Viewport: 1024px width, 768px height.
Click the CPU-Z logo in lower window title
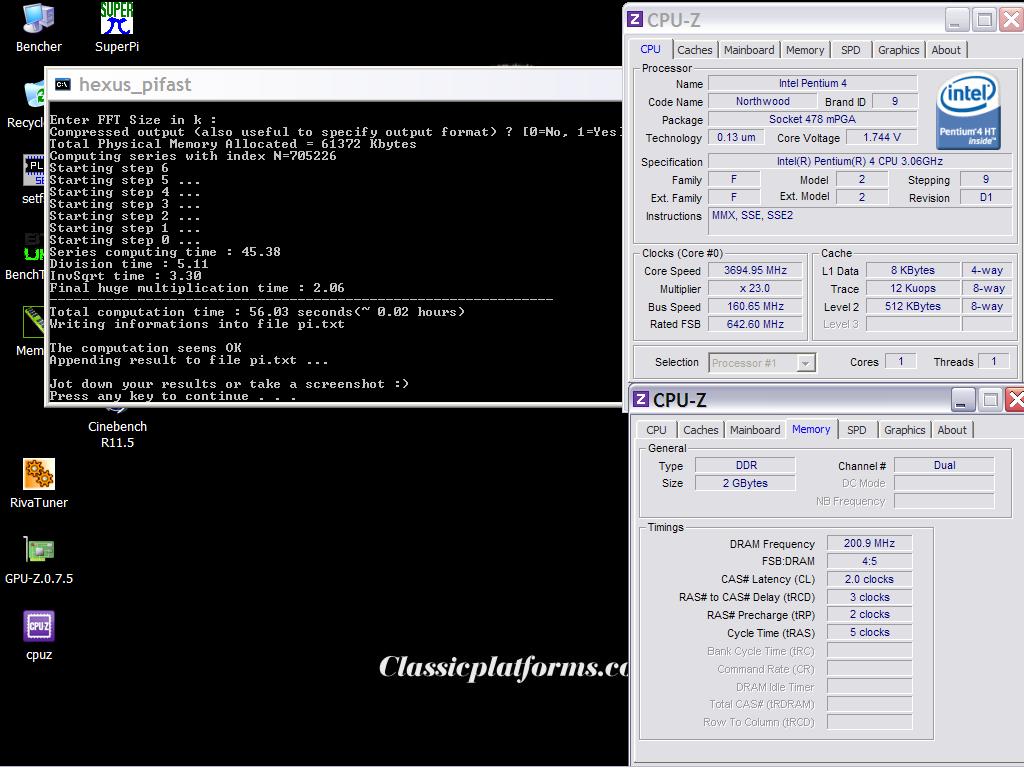tap(641, 399)
